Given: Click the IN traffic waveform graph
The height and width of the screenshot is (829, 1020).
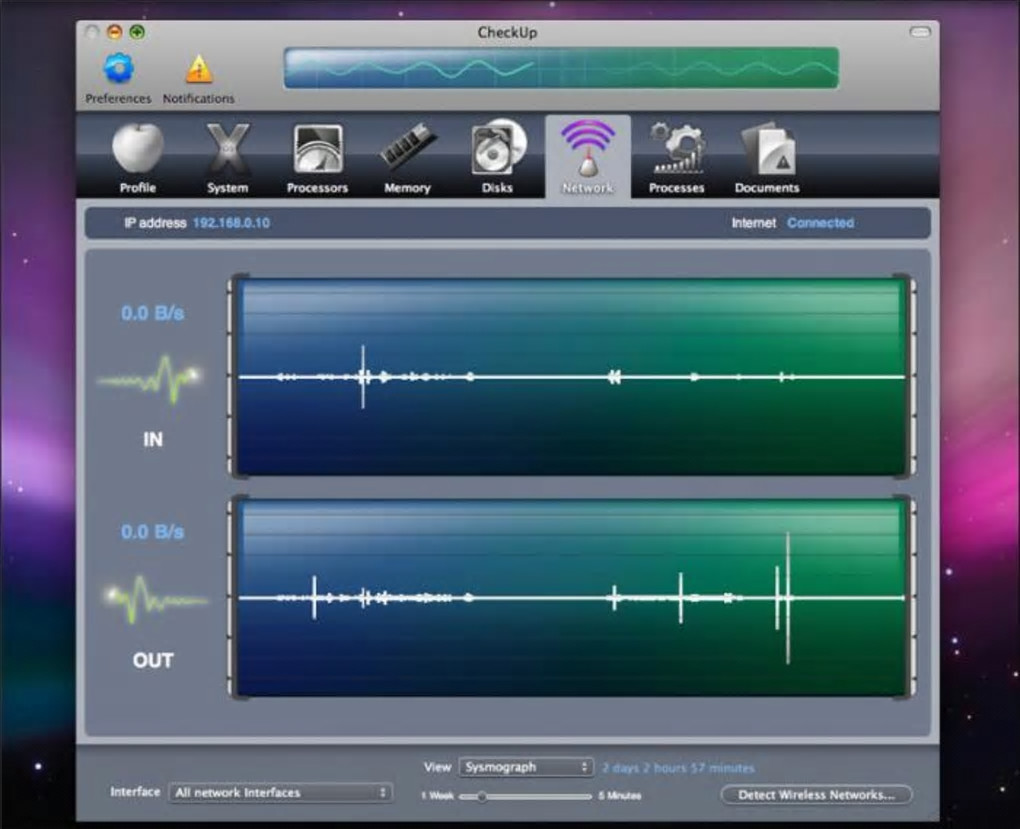Looking at the screenshot, I should point(571,377).
